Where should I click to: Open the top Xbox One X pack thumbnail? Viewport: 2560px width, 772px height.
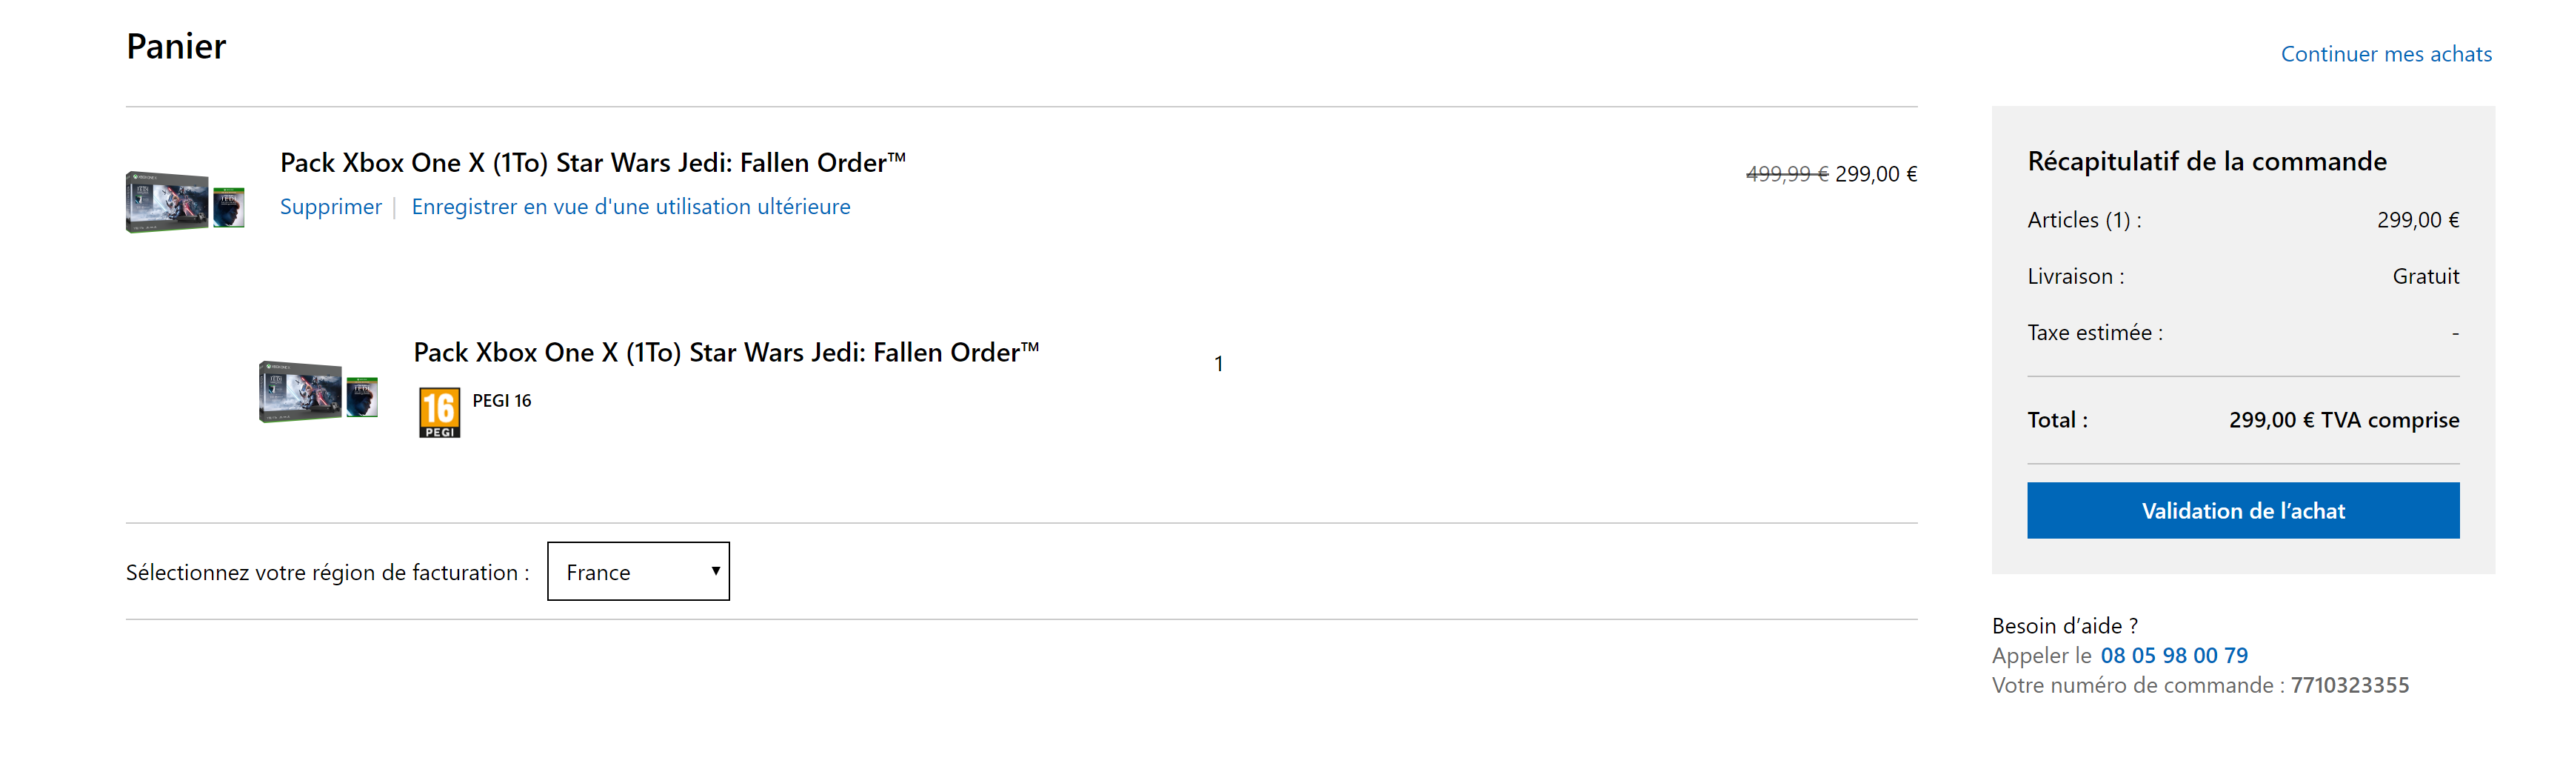click(185, 201)
